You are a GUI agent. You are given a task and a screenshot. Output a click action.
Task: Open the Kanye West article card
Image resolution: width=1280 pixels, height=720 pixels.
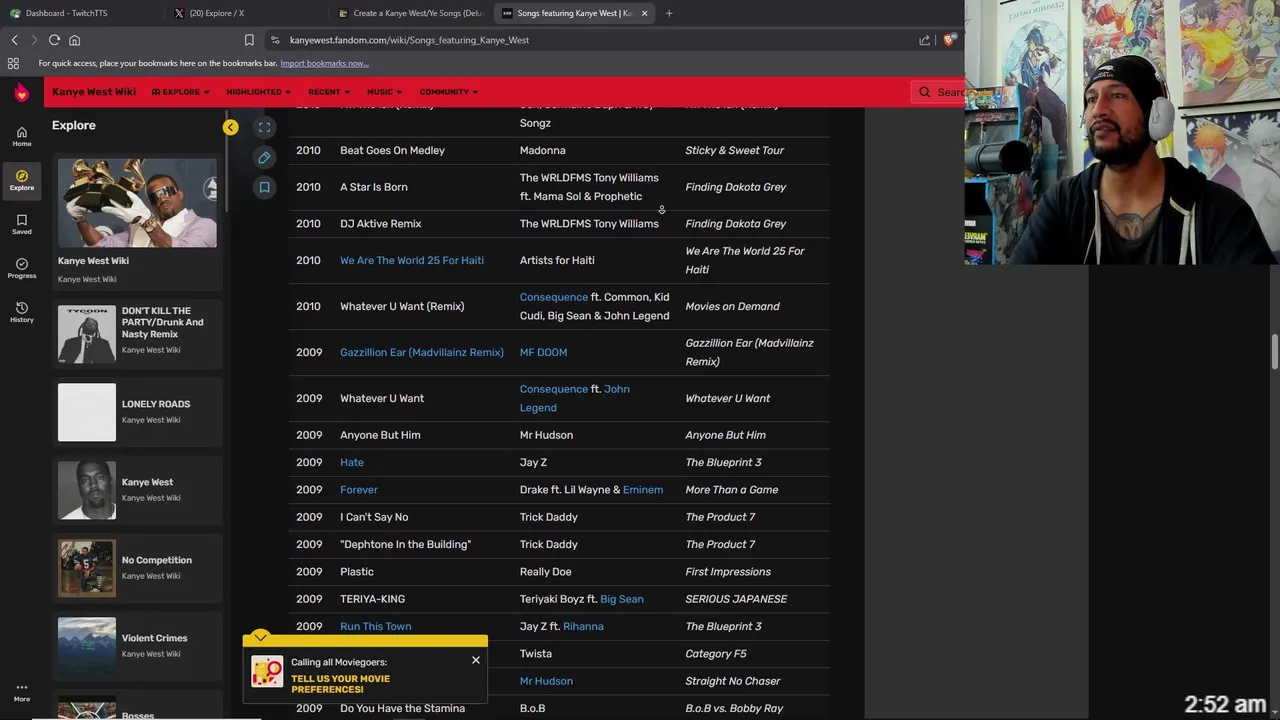(x=138, y=490)
